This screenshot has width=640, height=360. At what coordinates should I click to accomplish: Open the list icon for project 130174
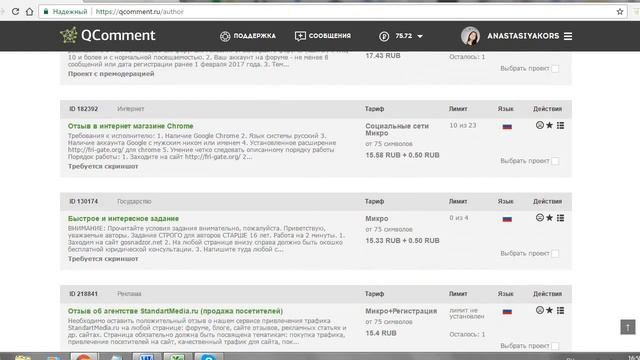pyautogui.click(x=560, y=218)
